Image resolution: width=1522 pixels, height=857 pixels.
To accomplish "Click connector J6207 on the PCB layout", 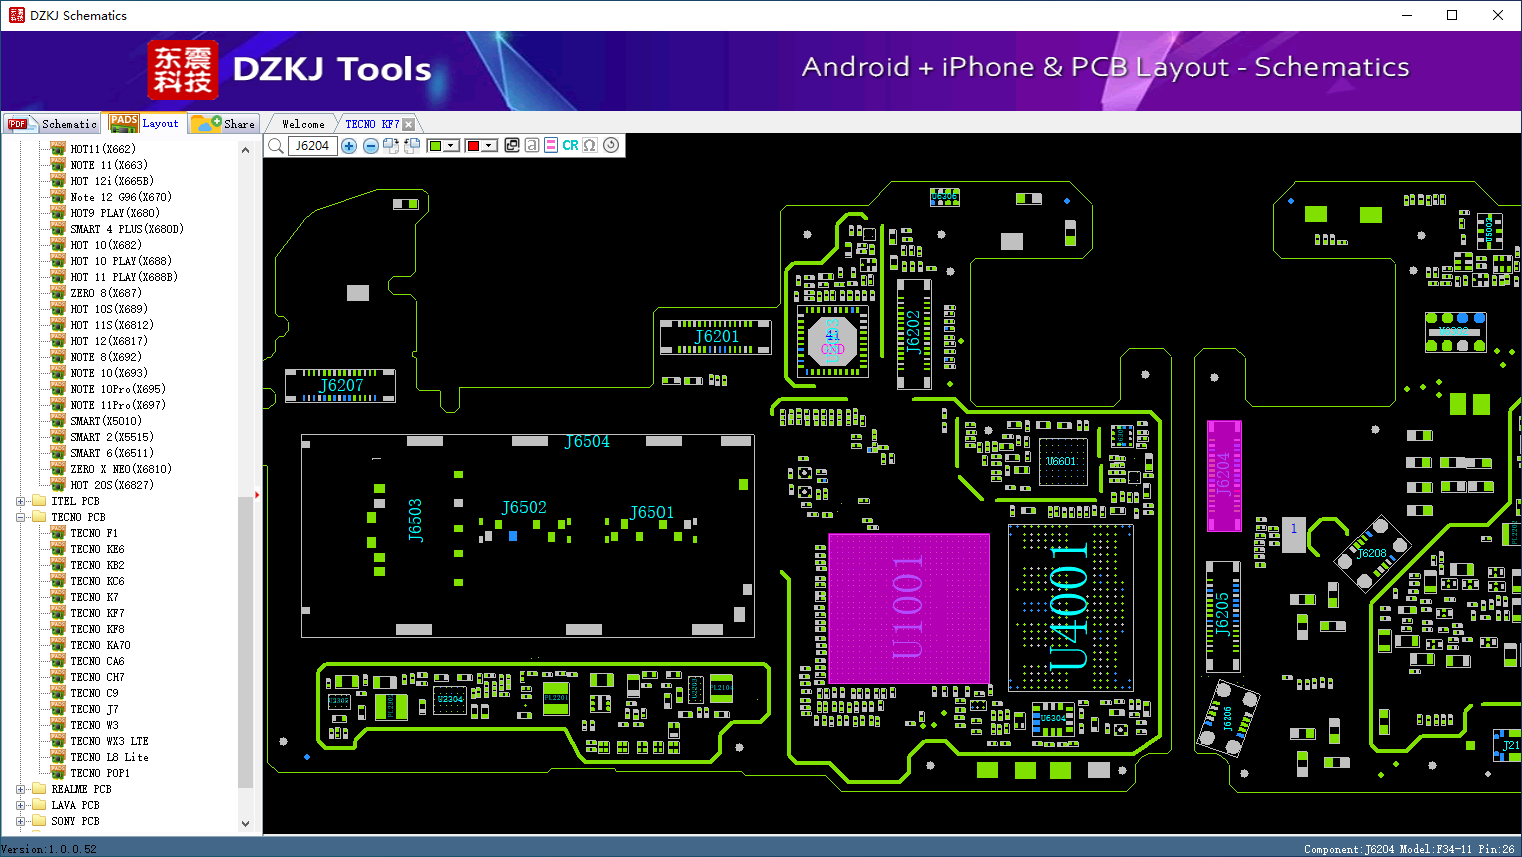I will pos(341,386).
